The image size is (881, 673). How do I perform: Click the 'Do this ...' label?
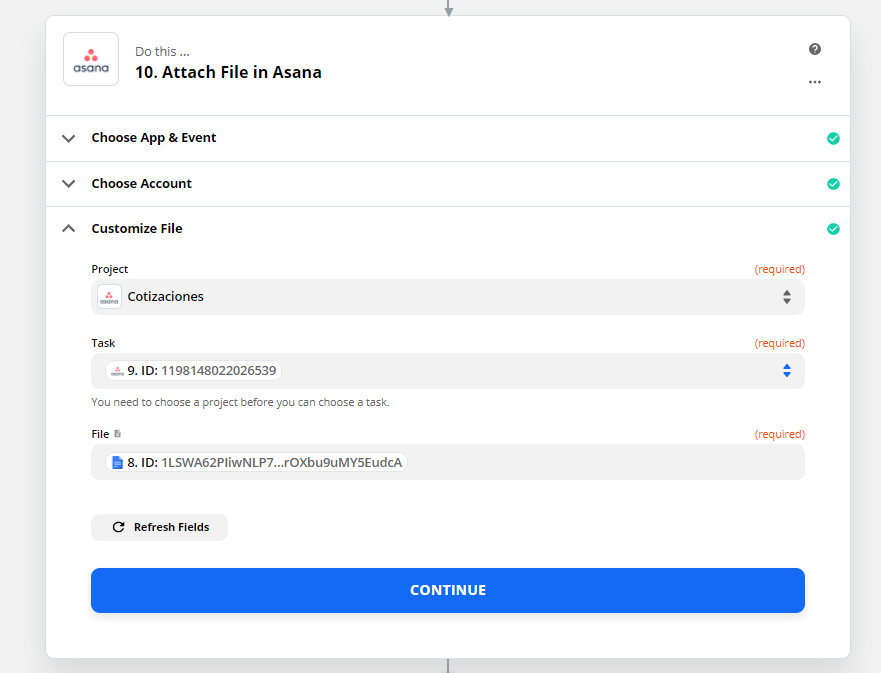[x=162, y=52]
